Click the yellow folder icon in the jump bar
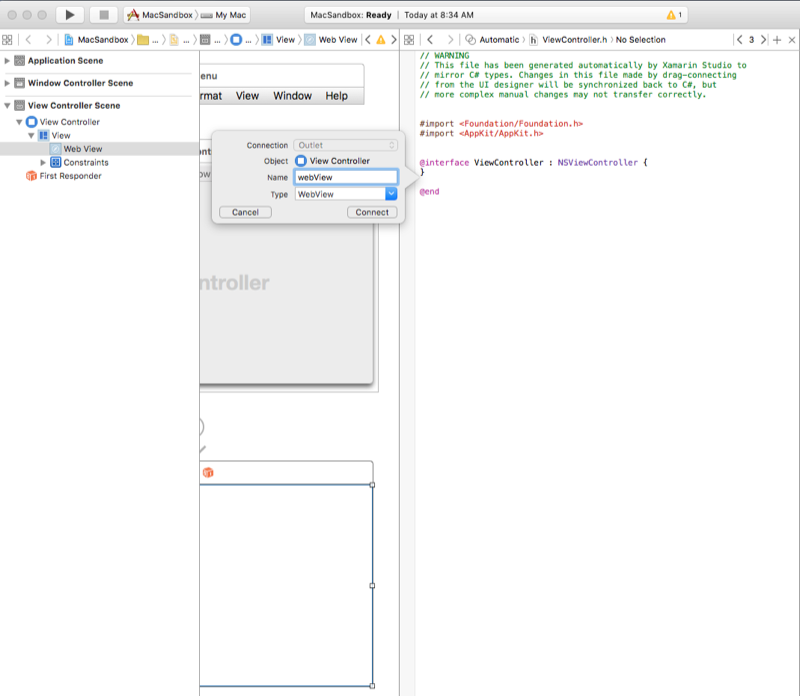Viewport: 800px width, 696px height. point(143,40)
